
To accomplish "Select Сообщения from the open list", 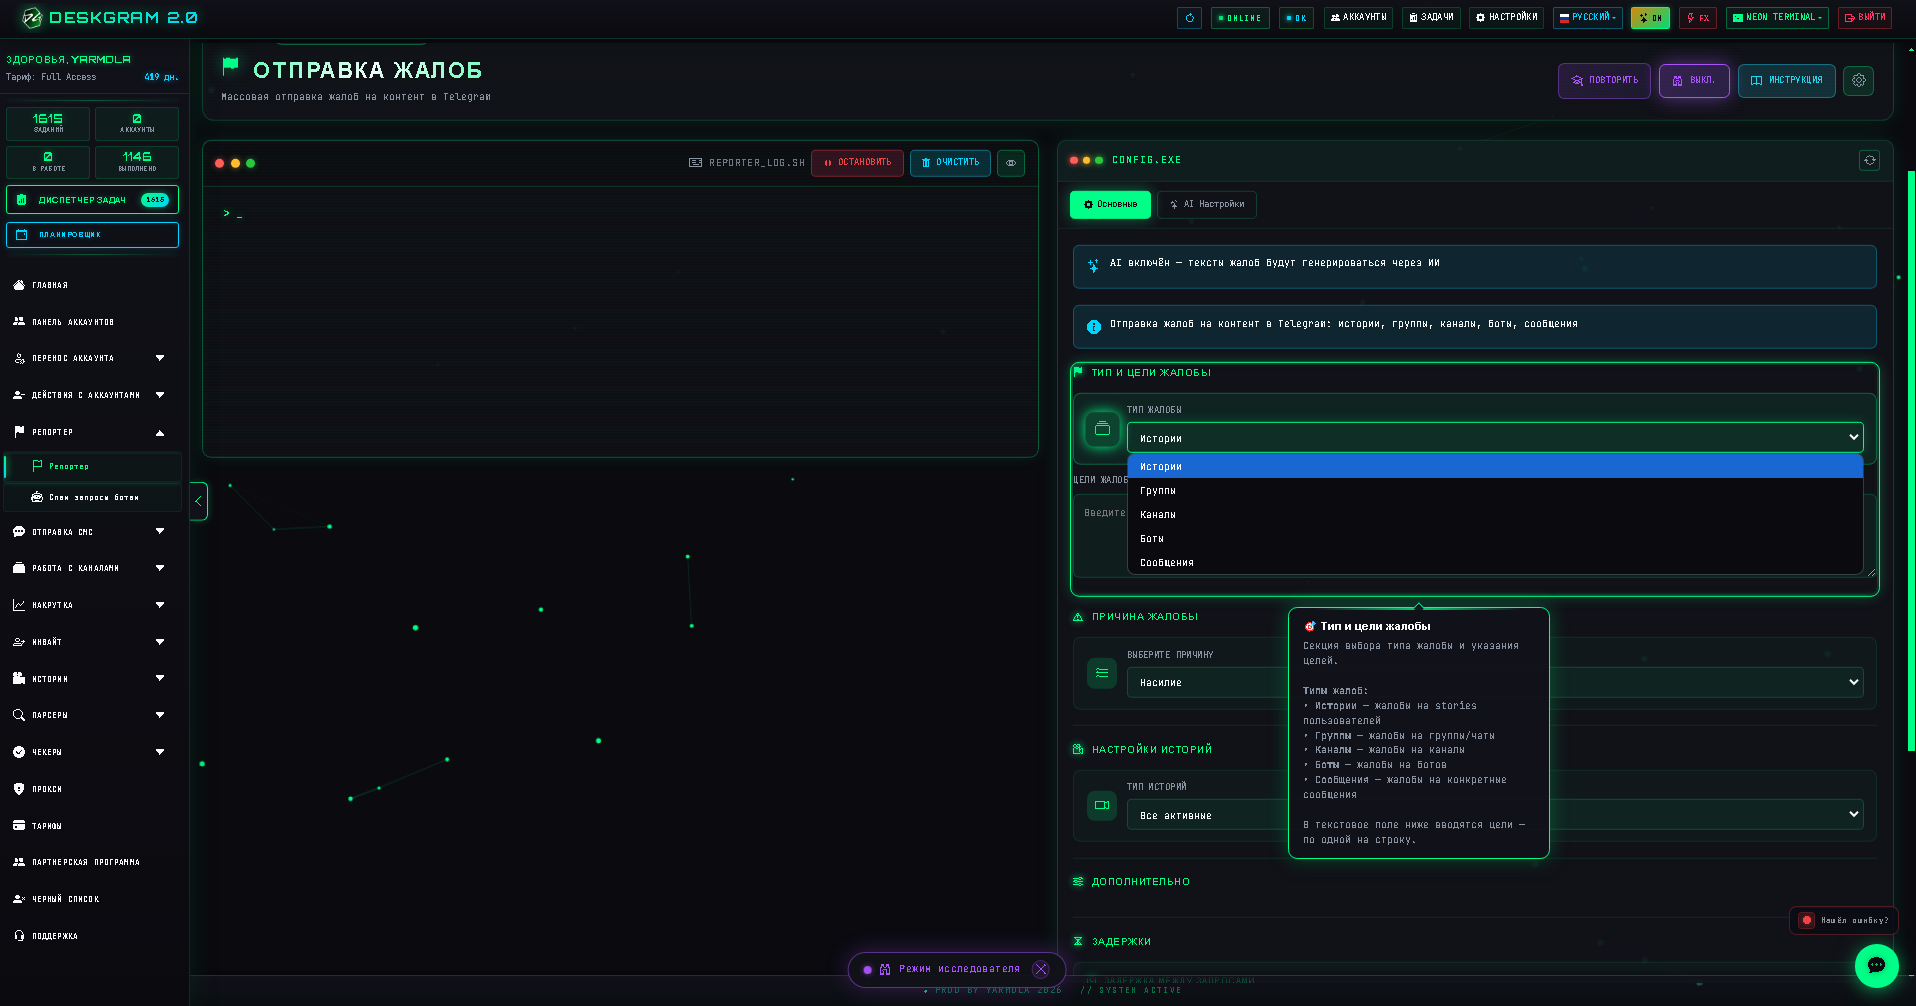I will tap(1495, 563).
